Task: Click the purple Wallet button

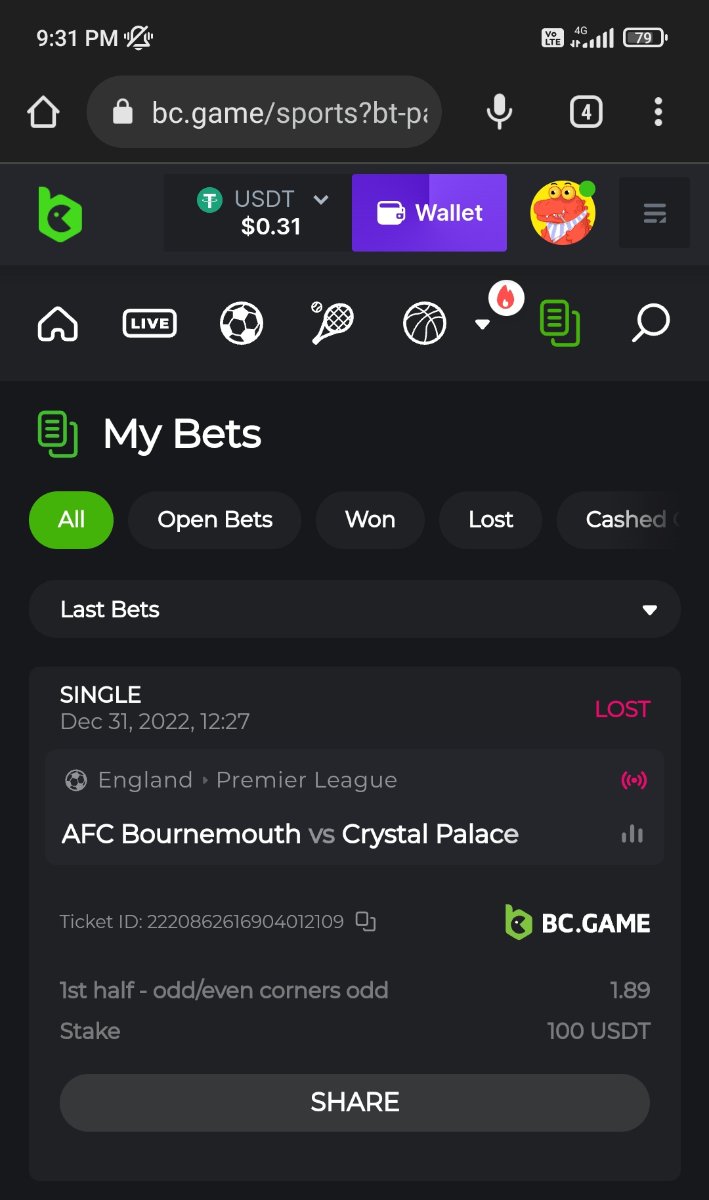Action: click(x=429, y=213)
